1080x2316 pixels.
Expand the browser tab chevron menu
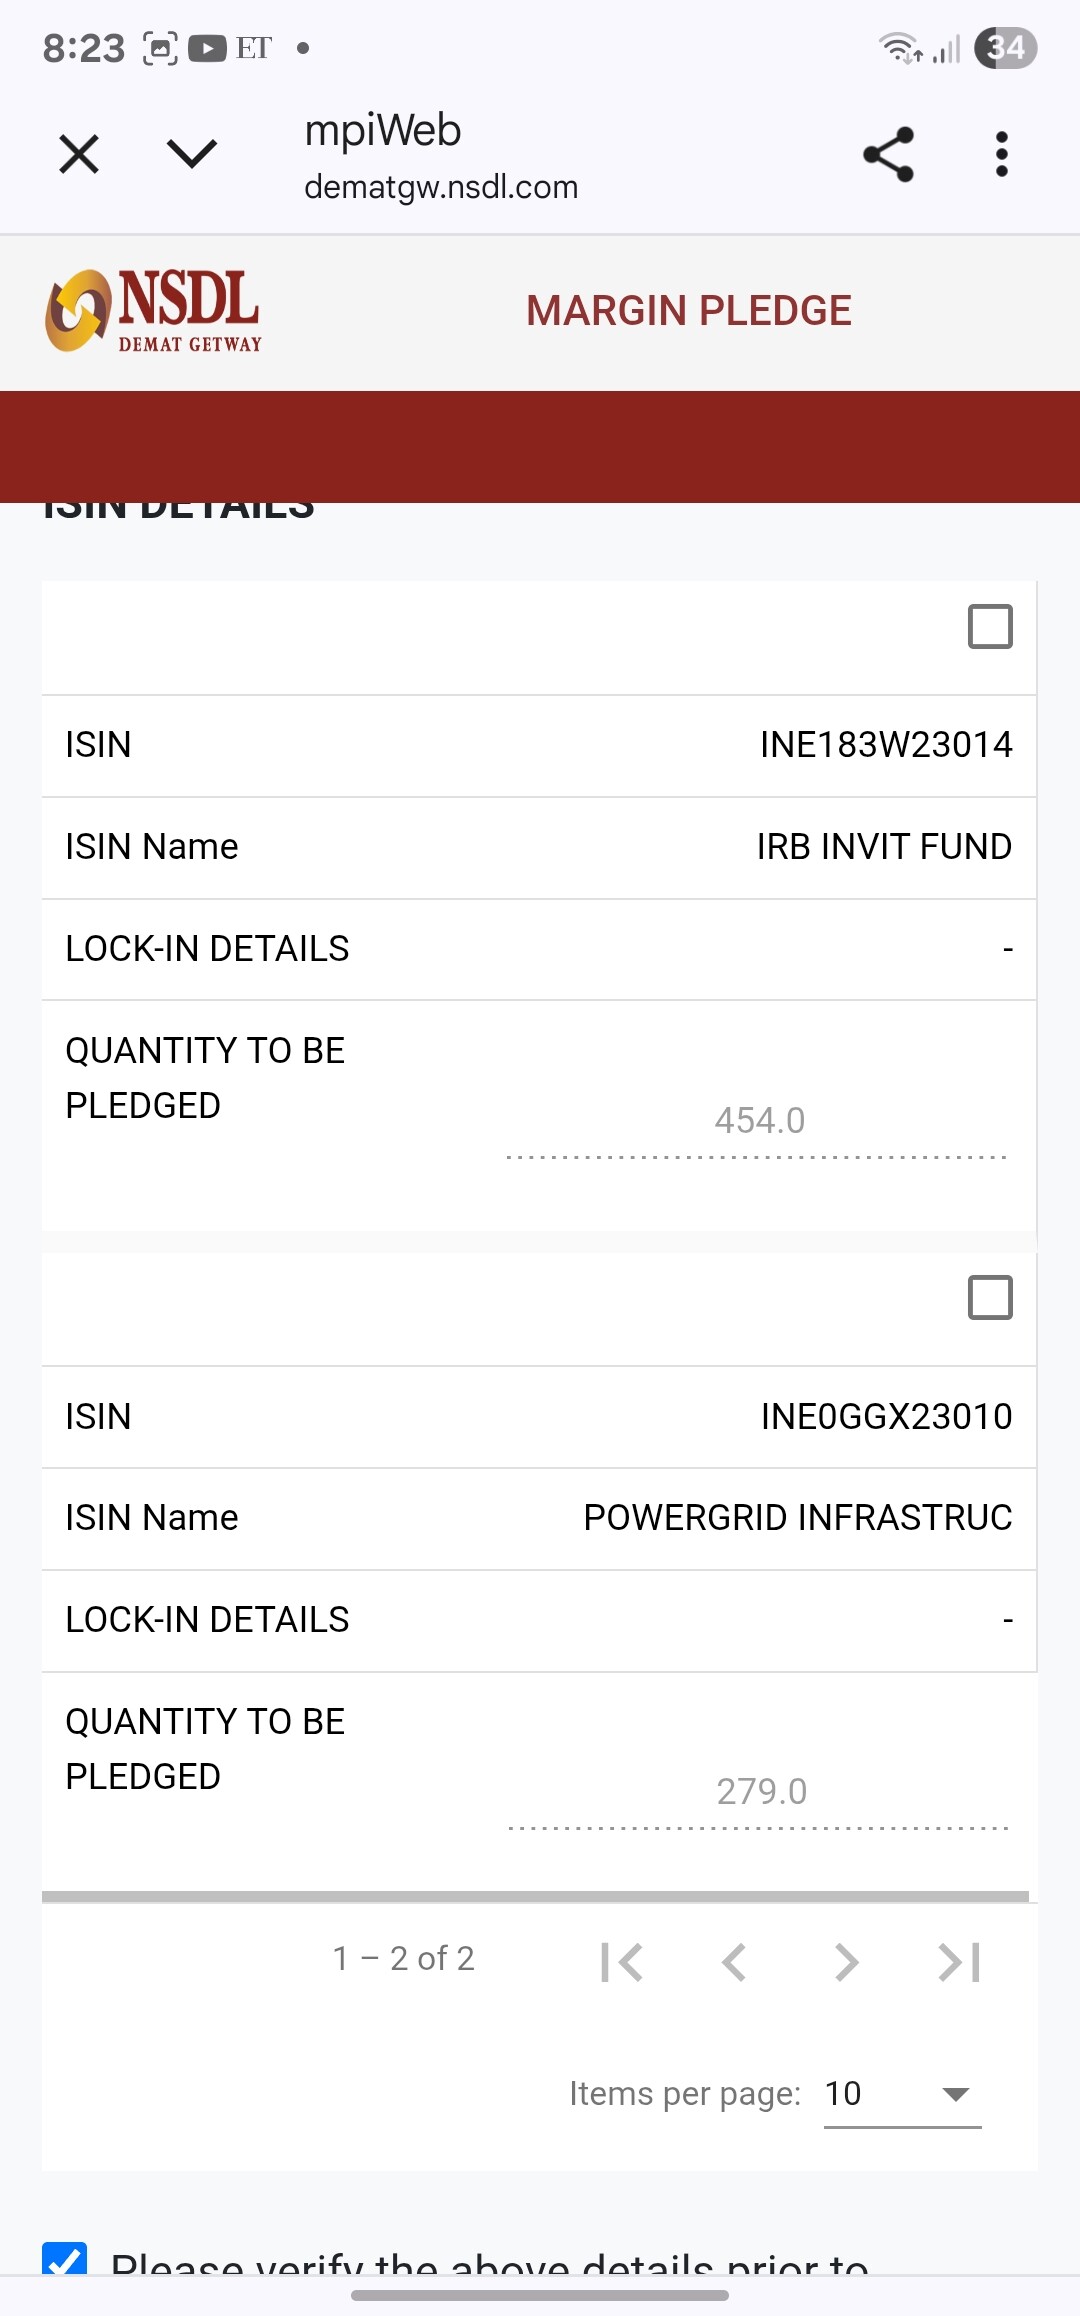[x=191, y=154]
